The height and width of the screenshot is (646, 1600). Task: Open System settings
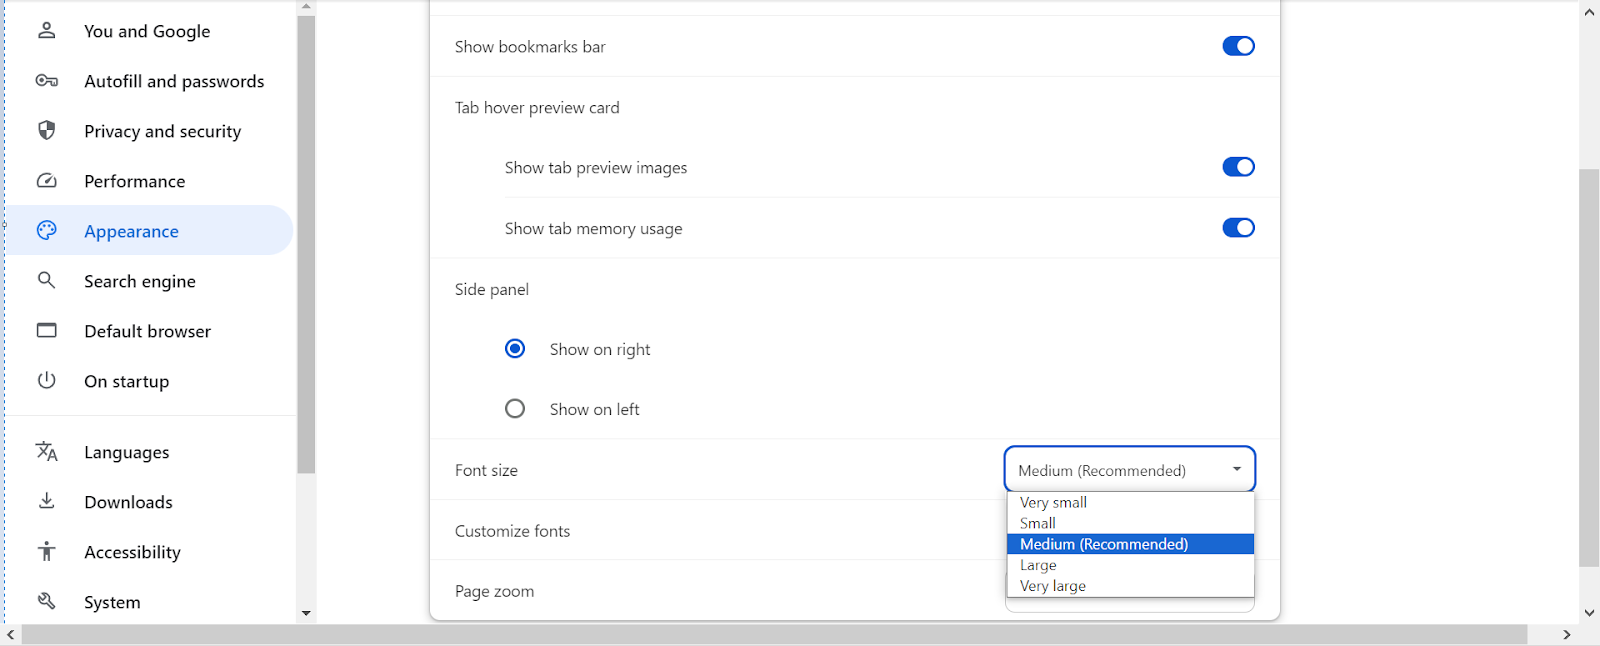112,602
